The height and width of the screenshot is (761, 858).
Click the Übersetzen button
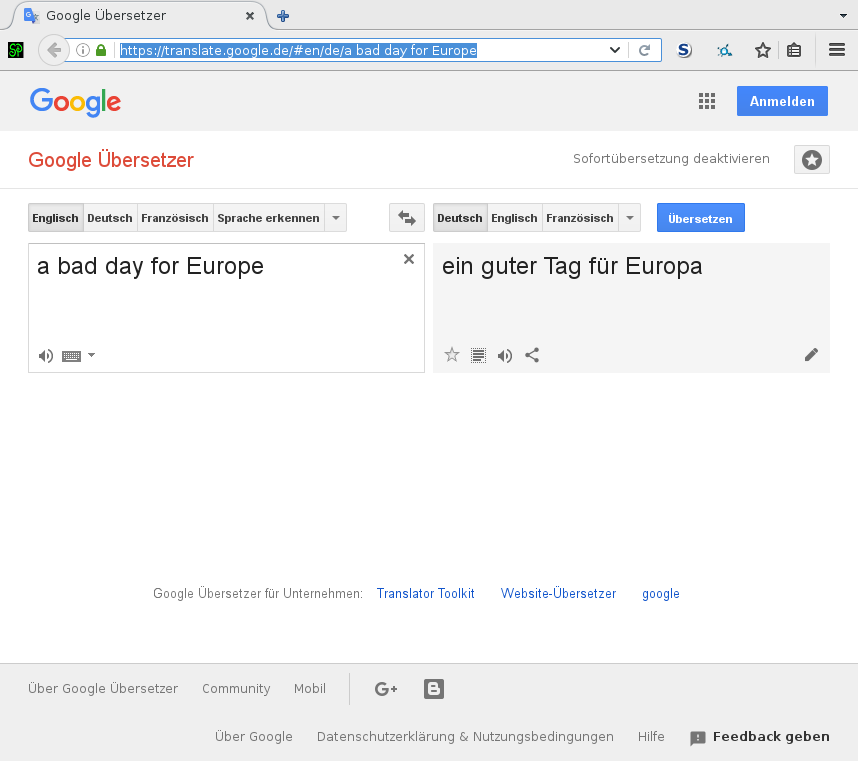(700, 218)
